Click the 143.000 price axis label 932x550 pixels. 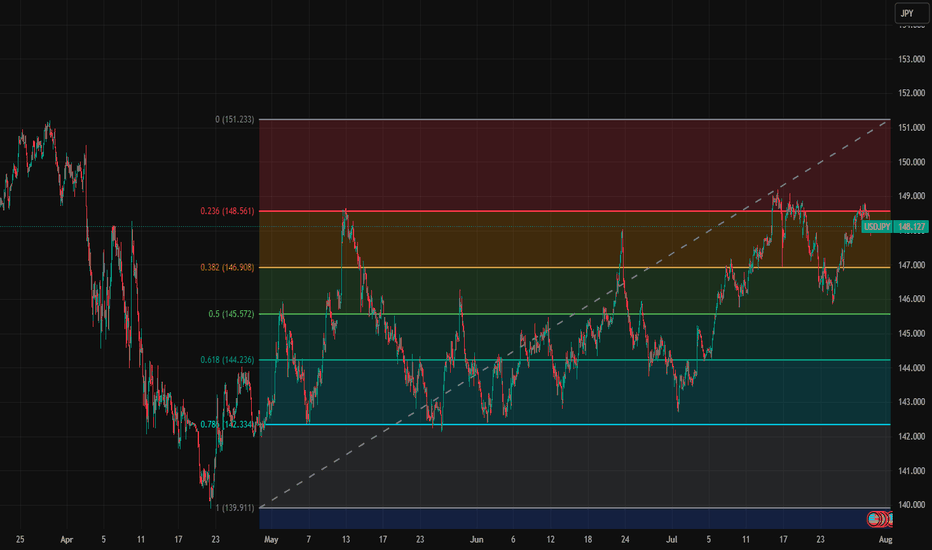[912, 401]
